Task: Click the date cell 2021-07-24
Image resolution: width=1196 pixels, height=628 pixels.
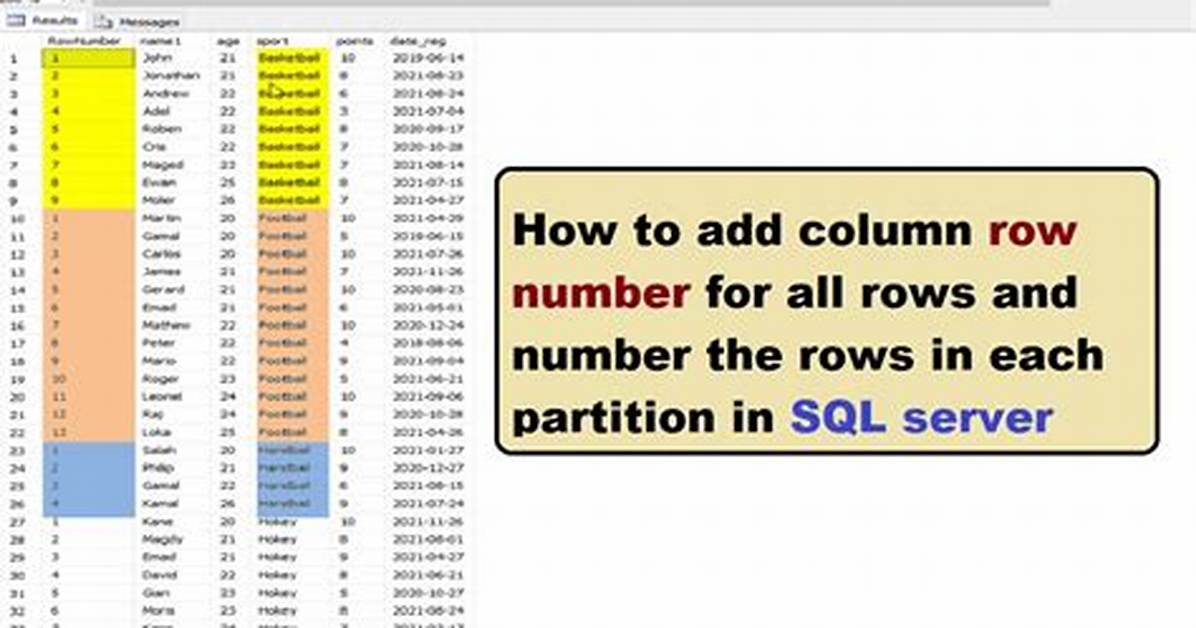Action: point(428,504)
